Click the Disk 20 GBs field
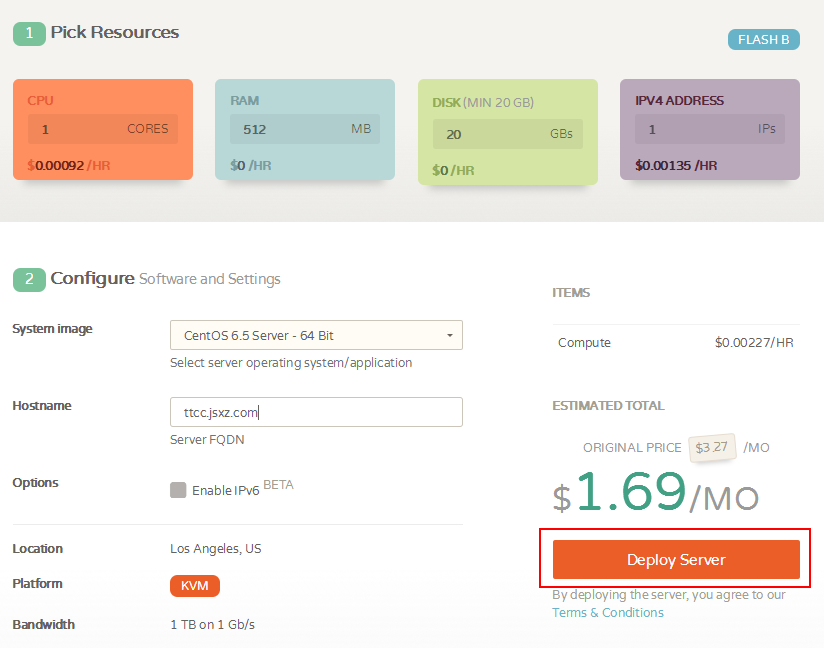 click(508, 134)
